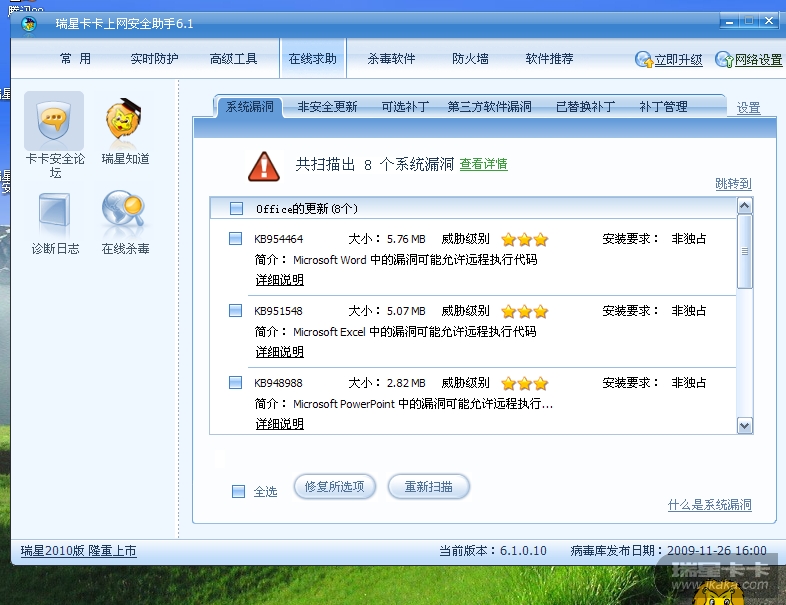This screenshot has width=786, height=605.
Task: Click the red warning triangle icon
Action: point(264,166)
